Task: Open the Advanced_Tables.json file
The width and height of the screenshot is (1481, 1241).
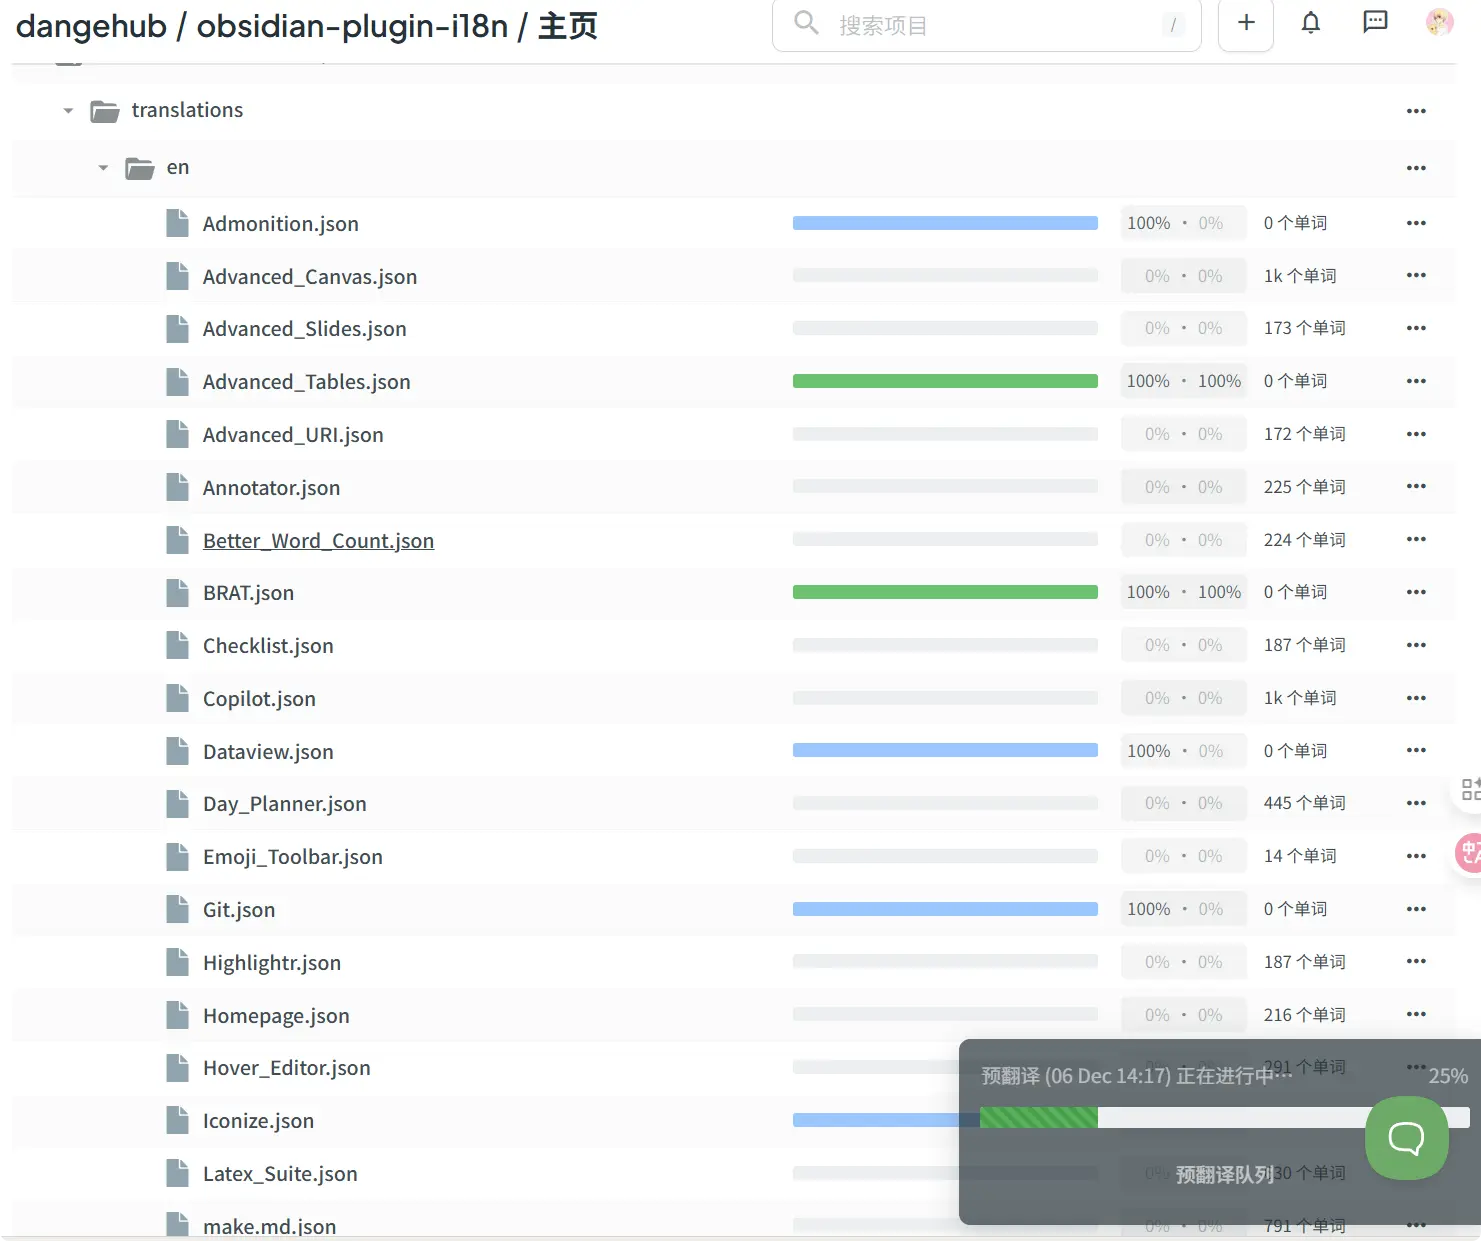Action: pyautogui.click(x=306, y=382)
